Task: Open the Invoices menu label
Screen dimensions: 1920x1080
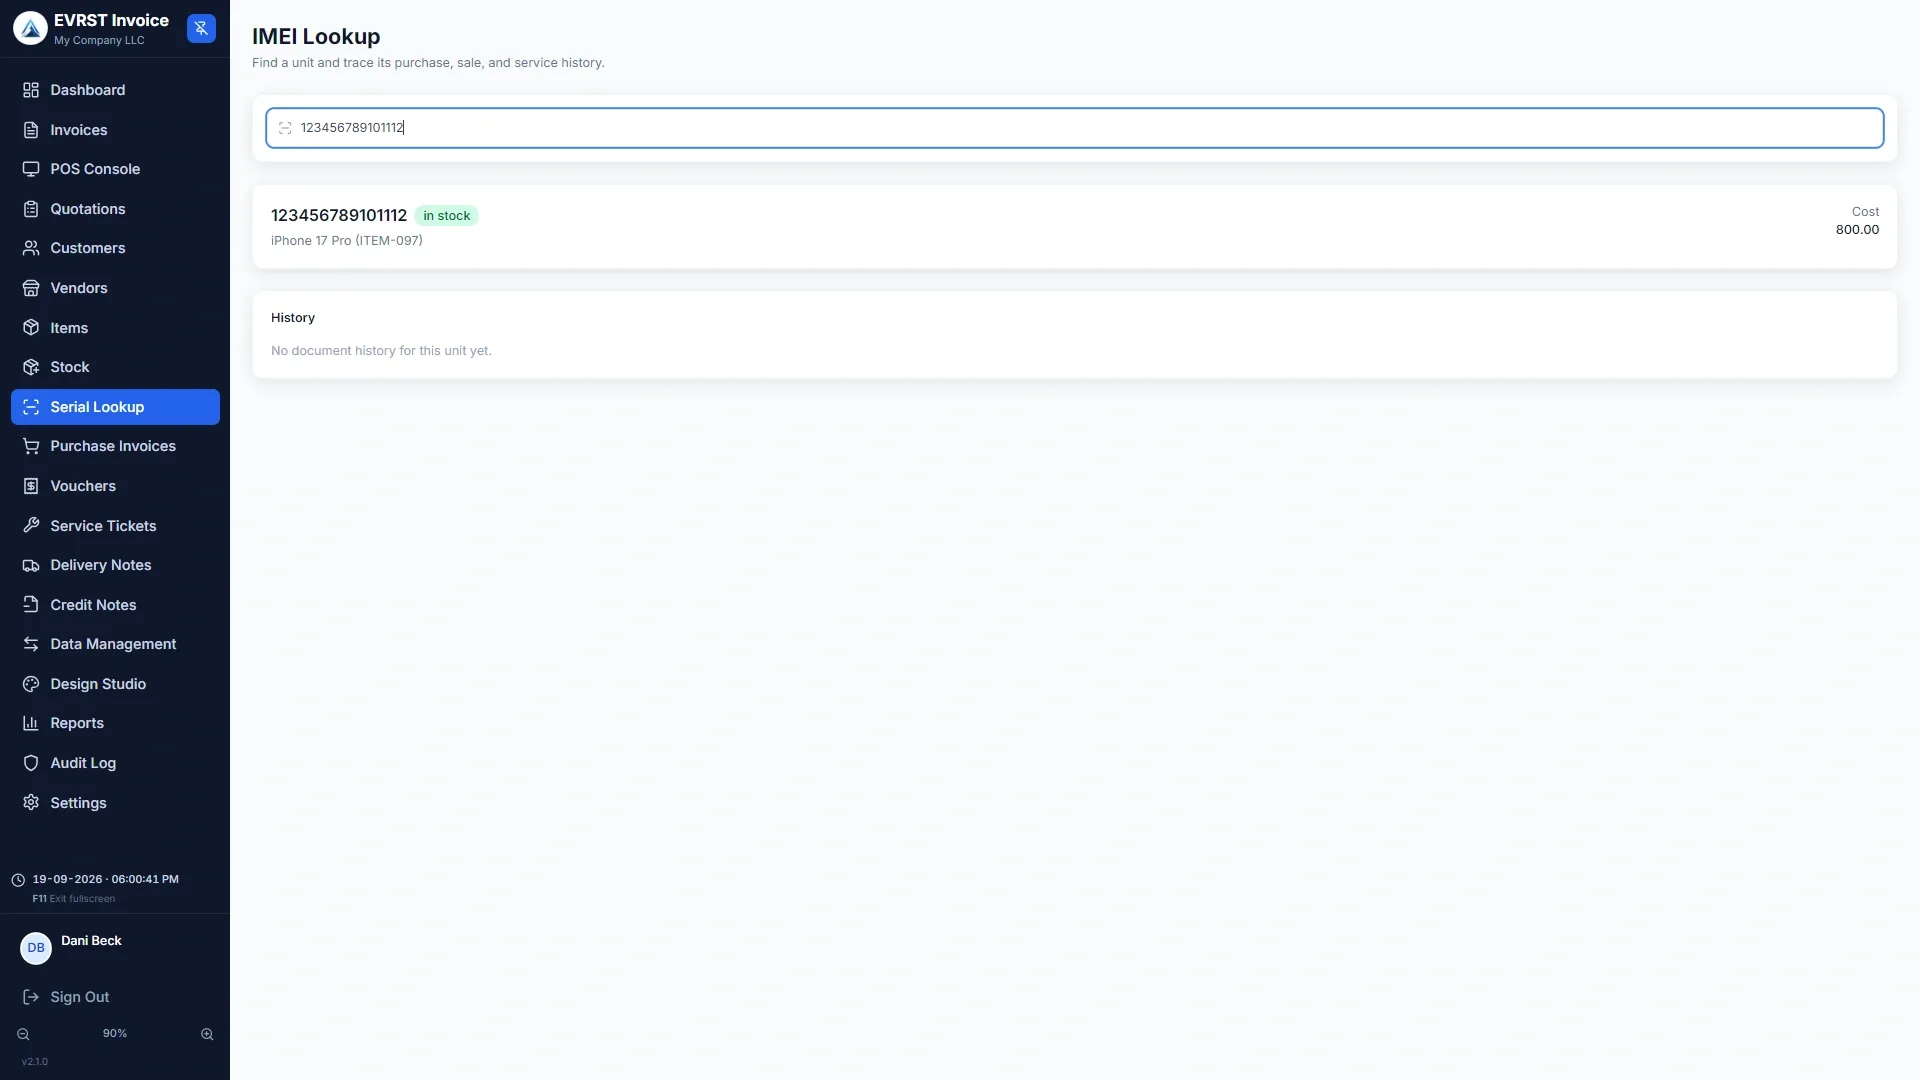Action: pos(79,130)
